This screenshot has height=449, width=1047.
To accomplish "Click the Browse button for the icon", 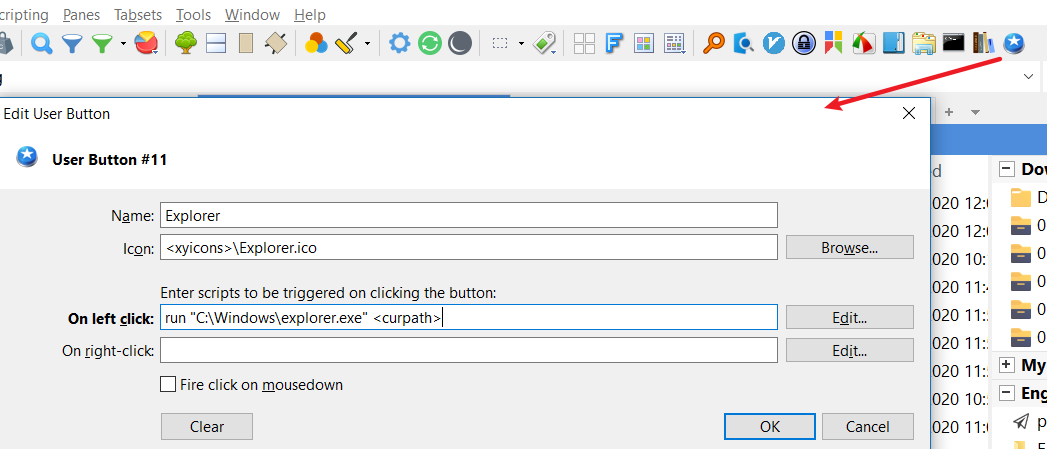I will (x=849, y=247).
